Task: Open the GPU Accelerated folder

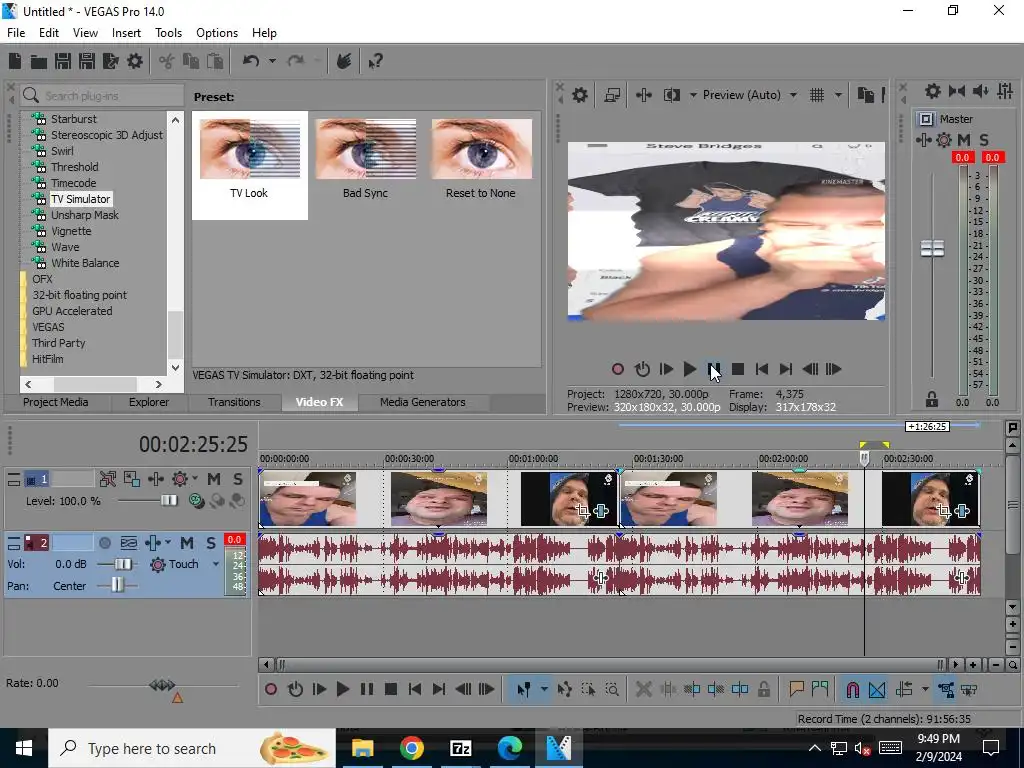Action: tap(72, 312)
